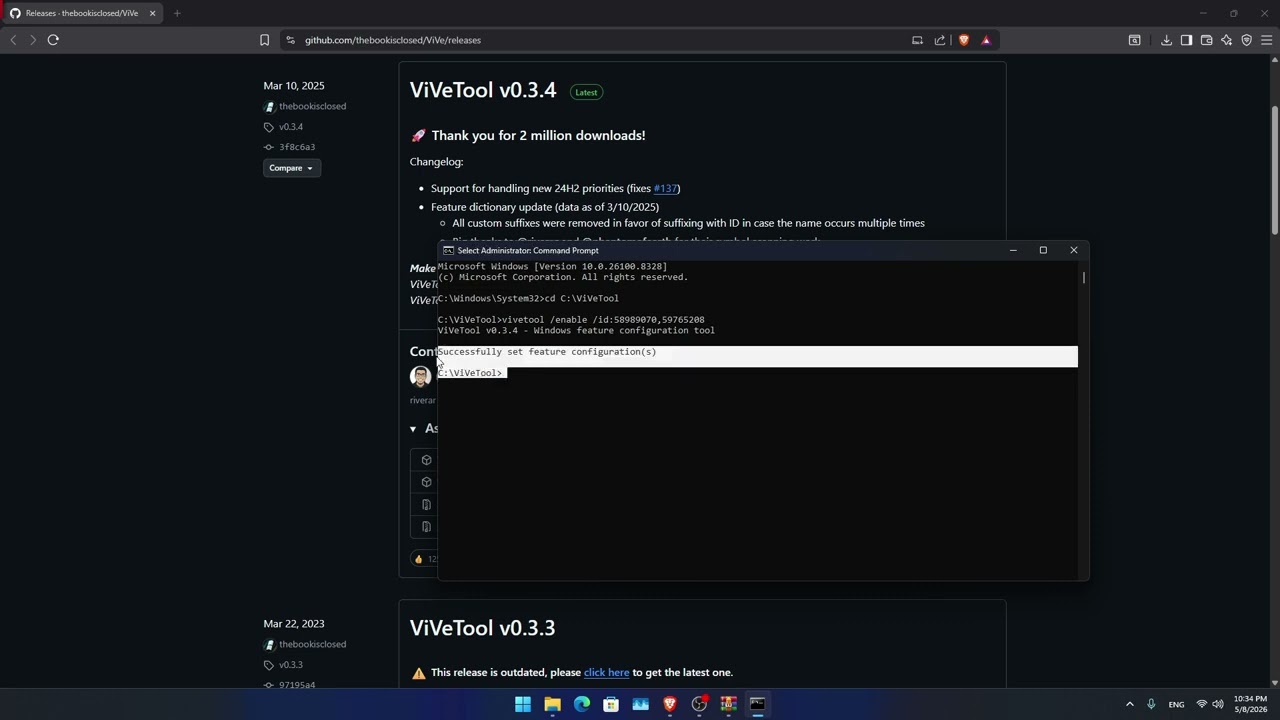Click the address bar URL
1280x720 pixels.
[393, 40]
